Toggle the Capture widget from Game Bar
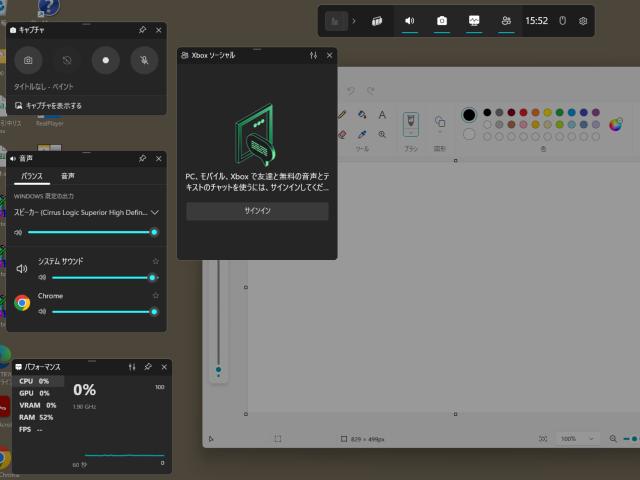Screen dimensions: 640x480 coord(442,21)
